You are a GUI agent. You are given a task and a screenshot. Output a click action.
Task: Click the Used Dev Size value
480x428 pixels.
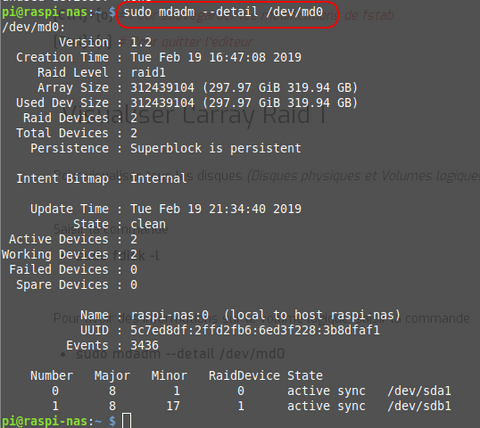(x=244, y=103)
